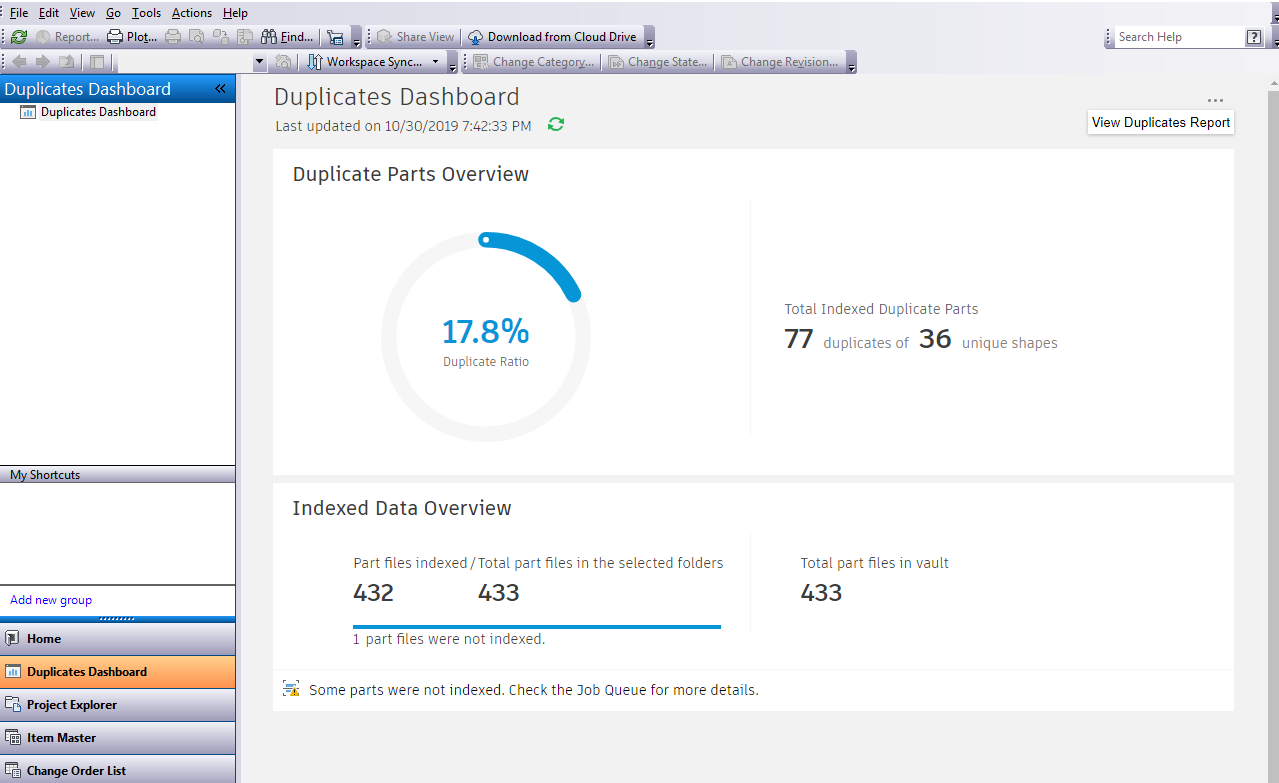1279x783 pixels.
Task: Open the Tools menu
Action: (x=146, y=13)
